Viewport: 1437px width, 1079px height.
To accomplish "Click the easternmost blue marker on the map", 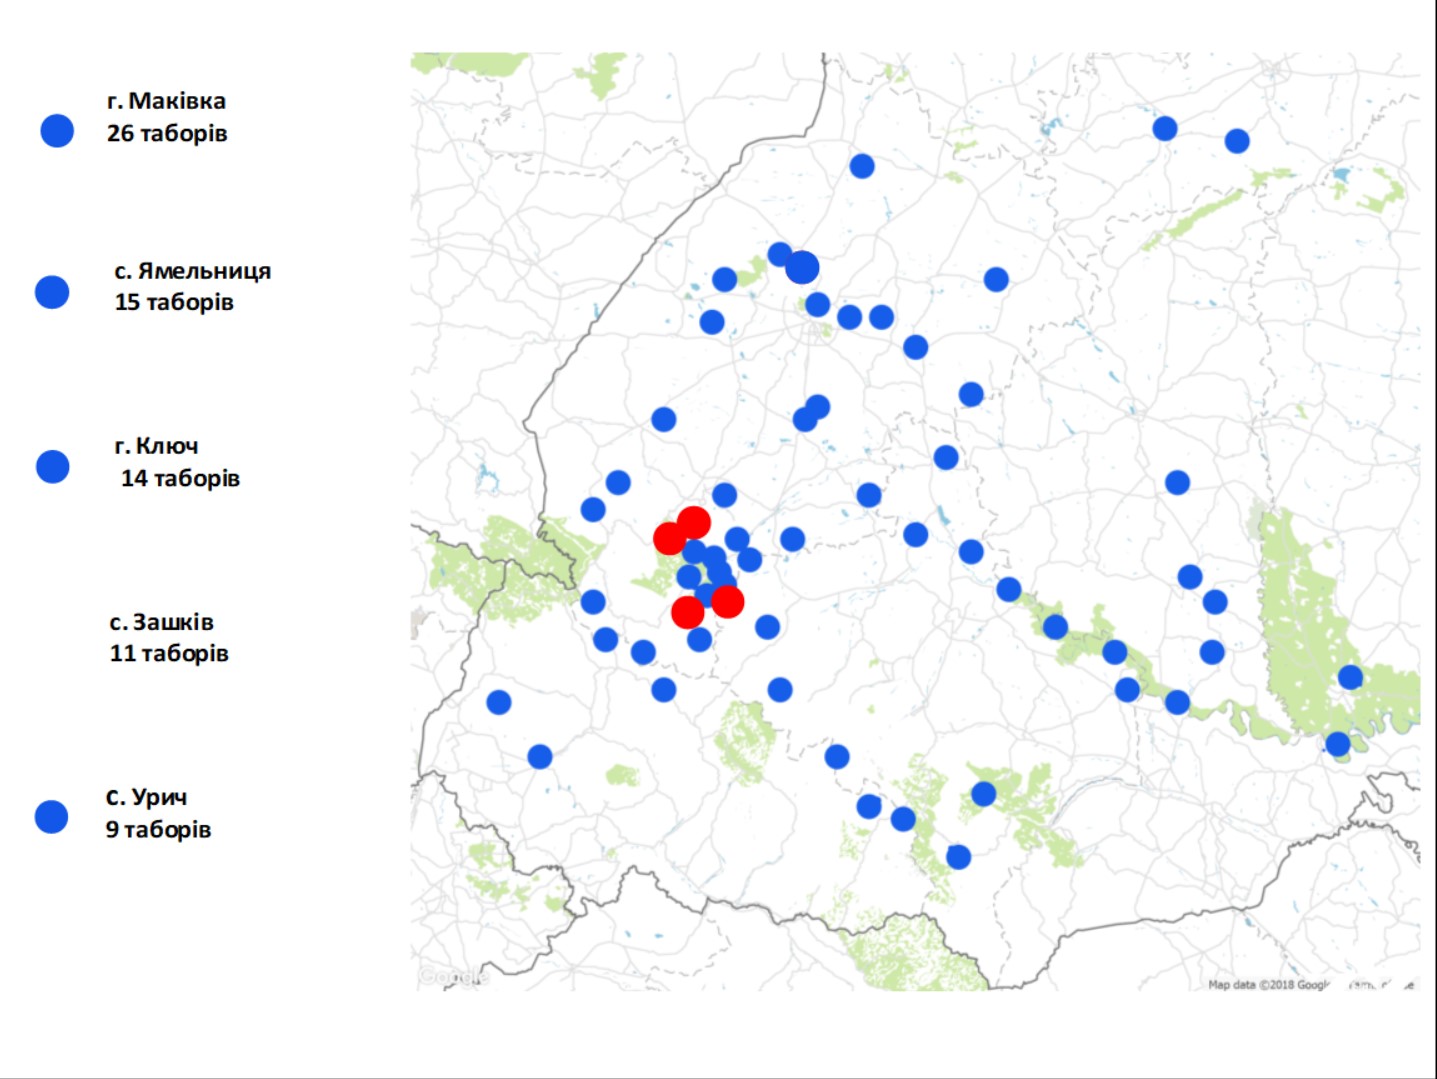I will (1350, 677).
